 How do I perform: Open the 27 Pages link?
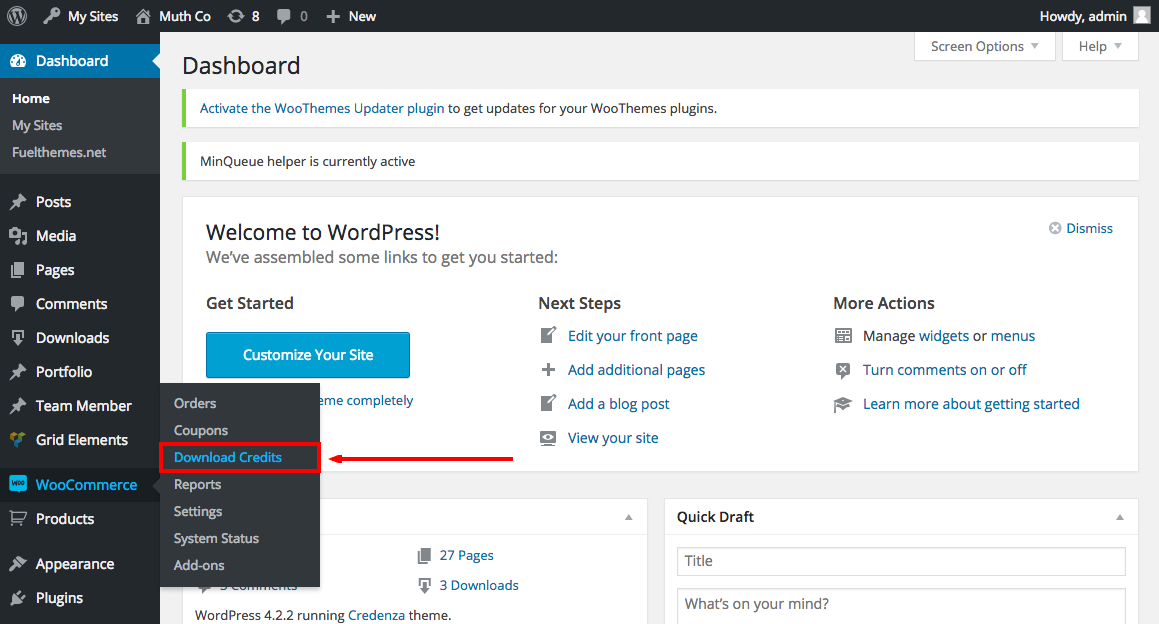click(466, 555)
